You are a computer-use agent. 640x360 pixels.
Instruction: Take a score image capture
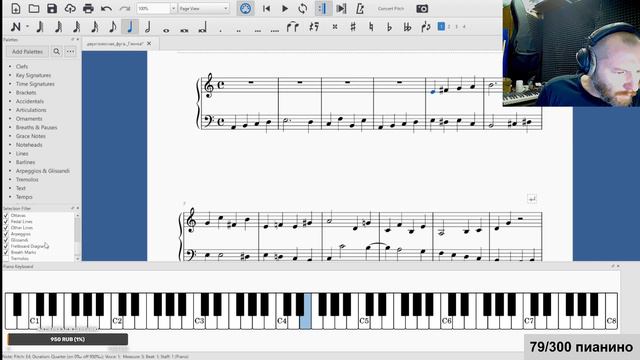click(422, 9)
